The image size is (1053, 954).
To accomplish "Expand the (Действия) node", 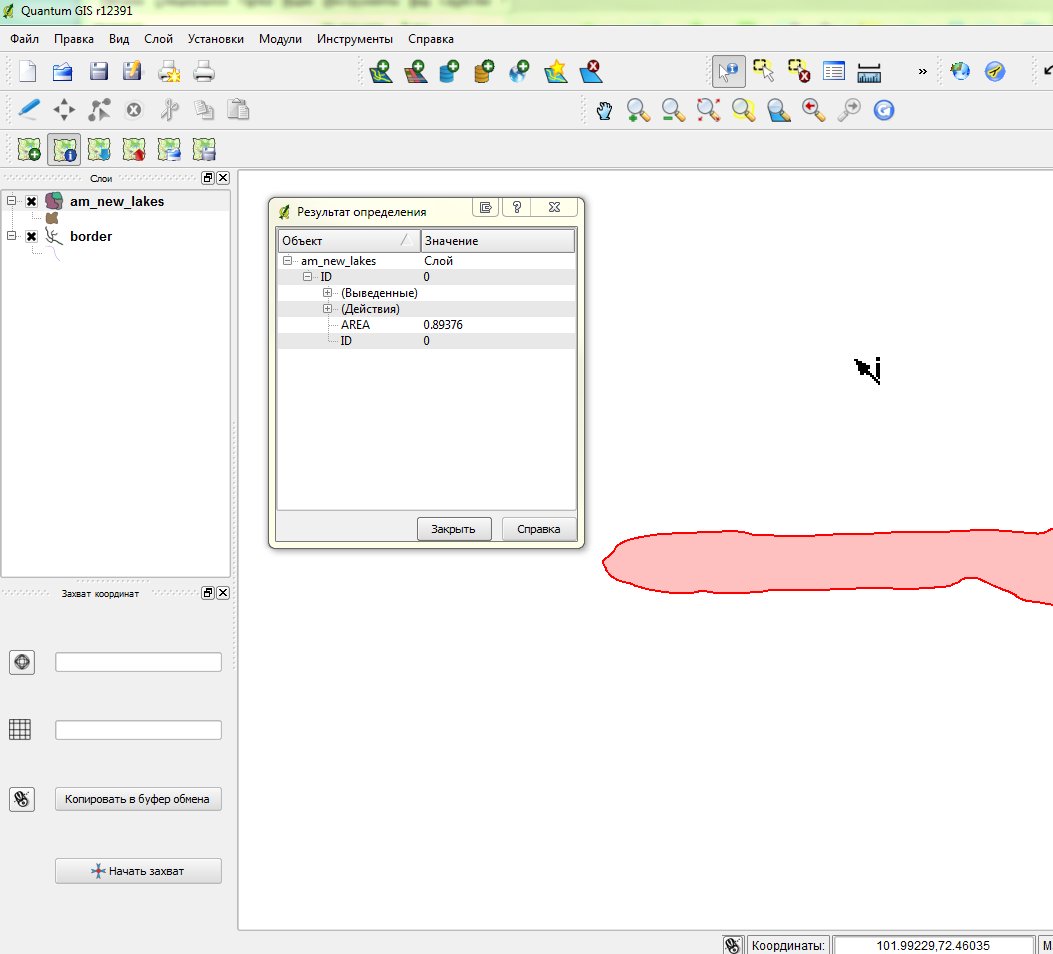I will click(328, 309).
